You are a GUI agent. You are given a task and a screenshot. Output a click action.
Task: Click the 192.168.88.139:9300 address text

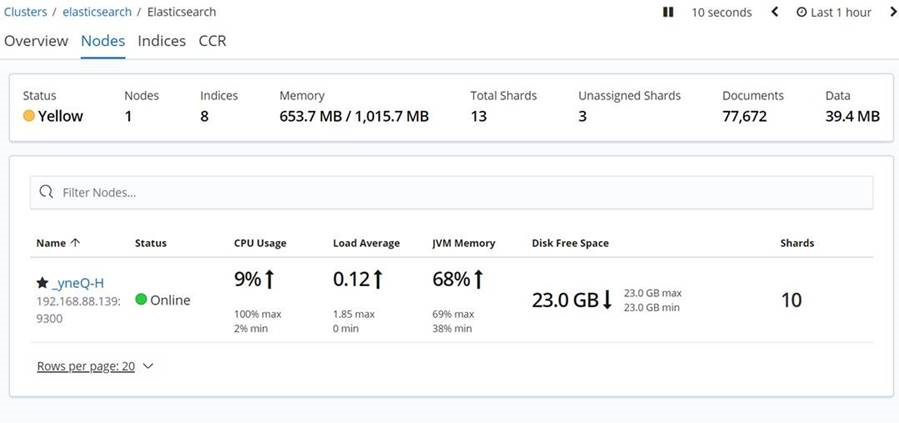tap(79, 310)
